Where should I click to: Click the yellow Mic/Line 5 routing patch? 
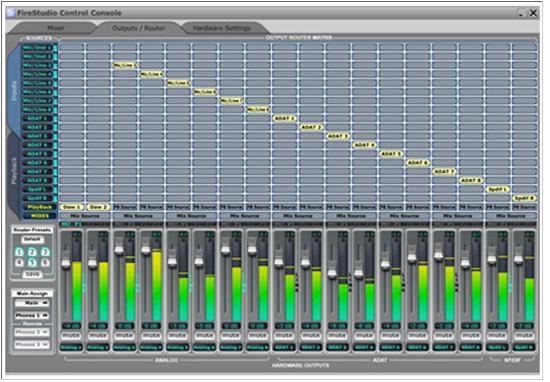pos(179,83)
